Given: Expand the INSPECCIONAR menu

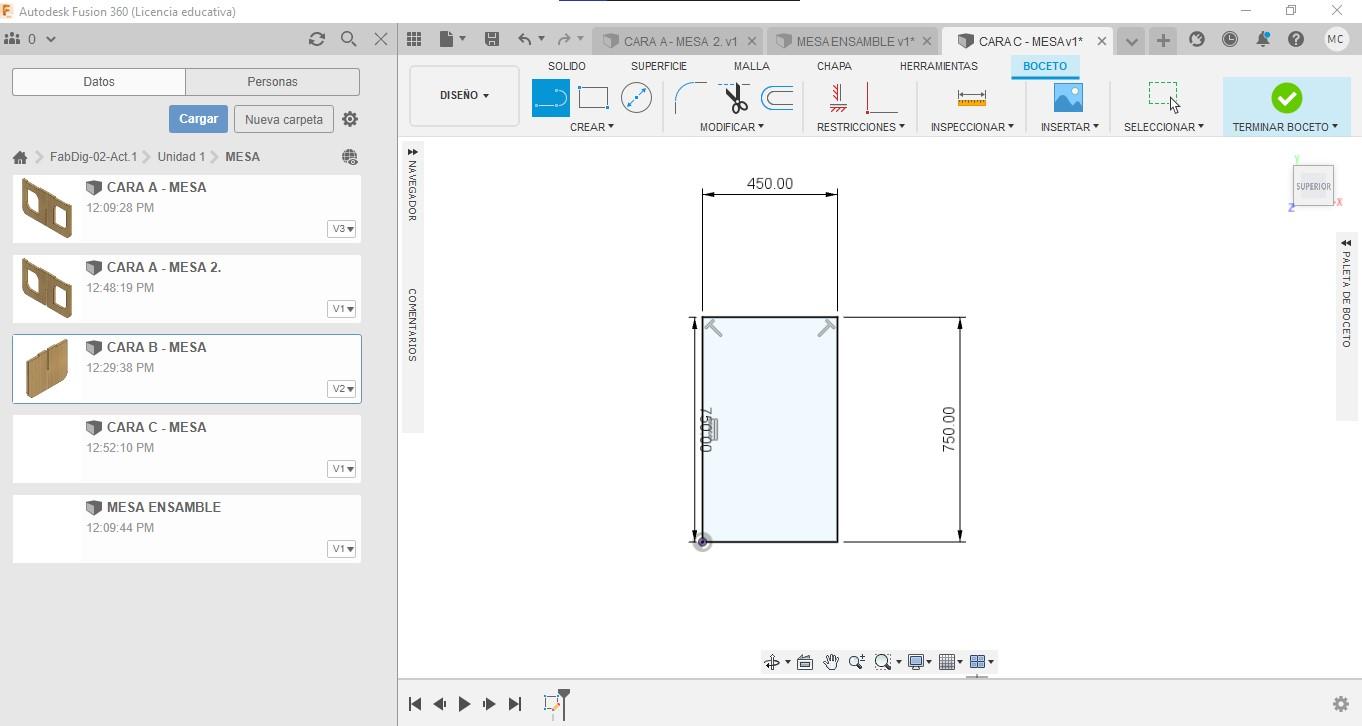Looking at the screenshot, I should click(x=972, y=127).
